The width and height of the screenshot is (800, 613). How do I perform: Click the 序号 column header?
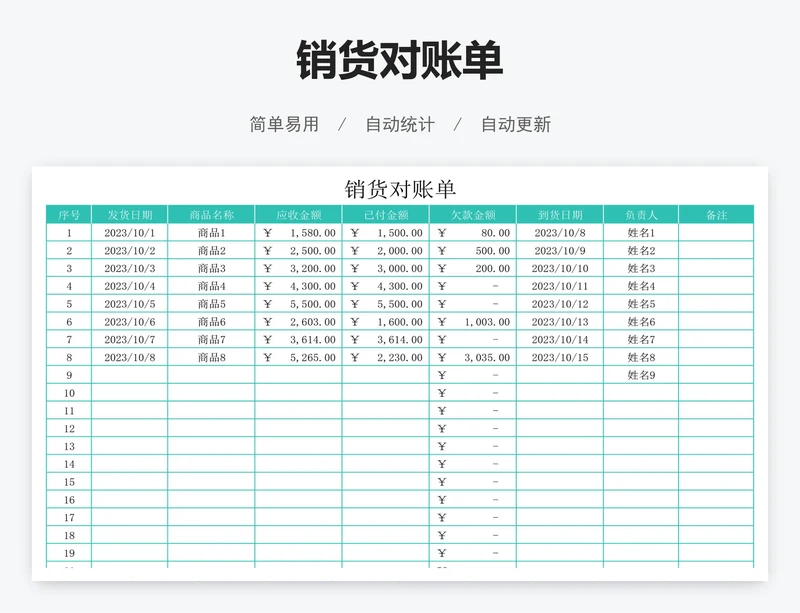[x=69, y=215]
